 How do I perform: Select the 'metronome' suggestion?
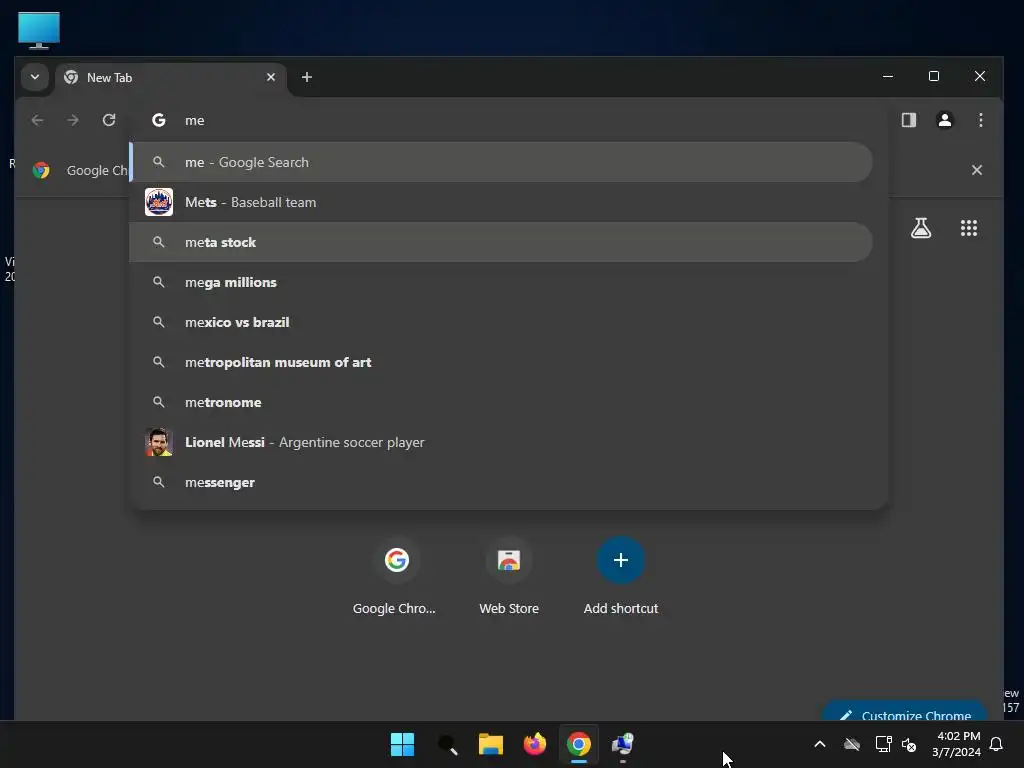click(501, 402)
